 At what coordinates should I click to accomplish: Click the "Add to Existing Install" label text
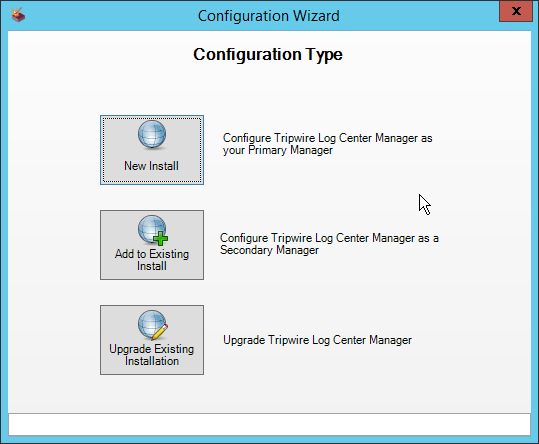(152, 260)
